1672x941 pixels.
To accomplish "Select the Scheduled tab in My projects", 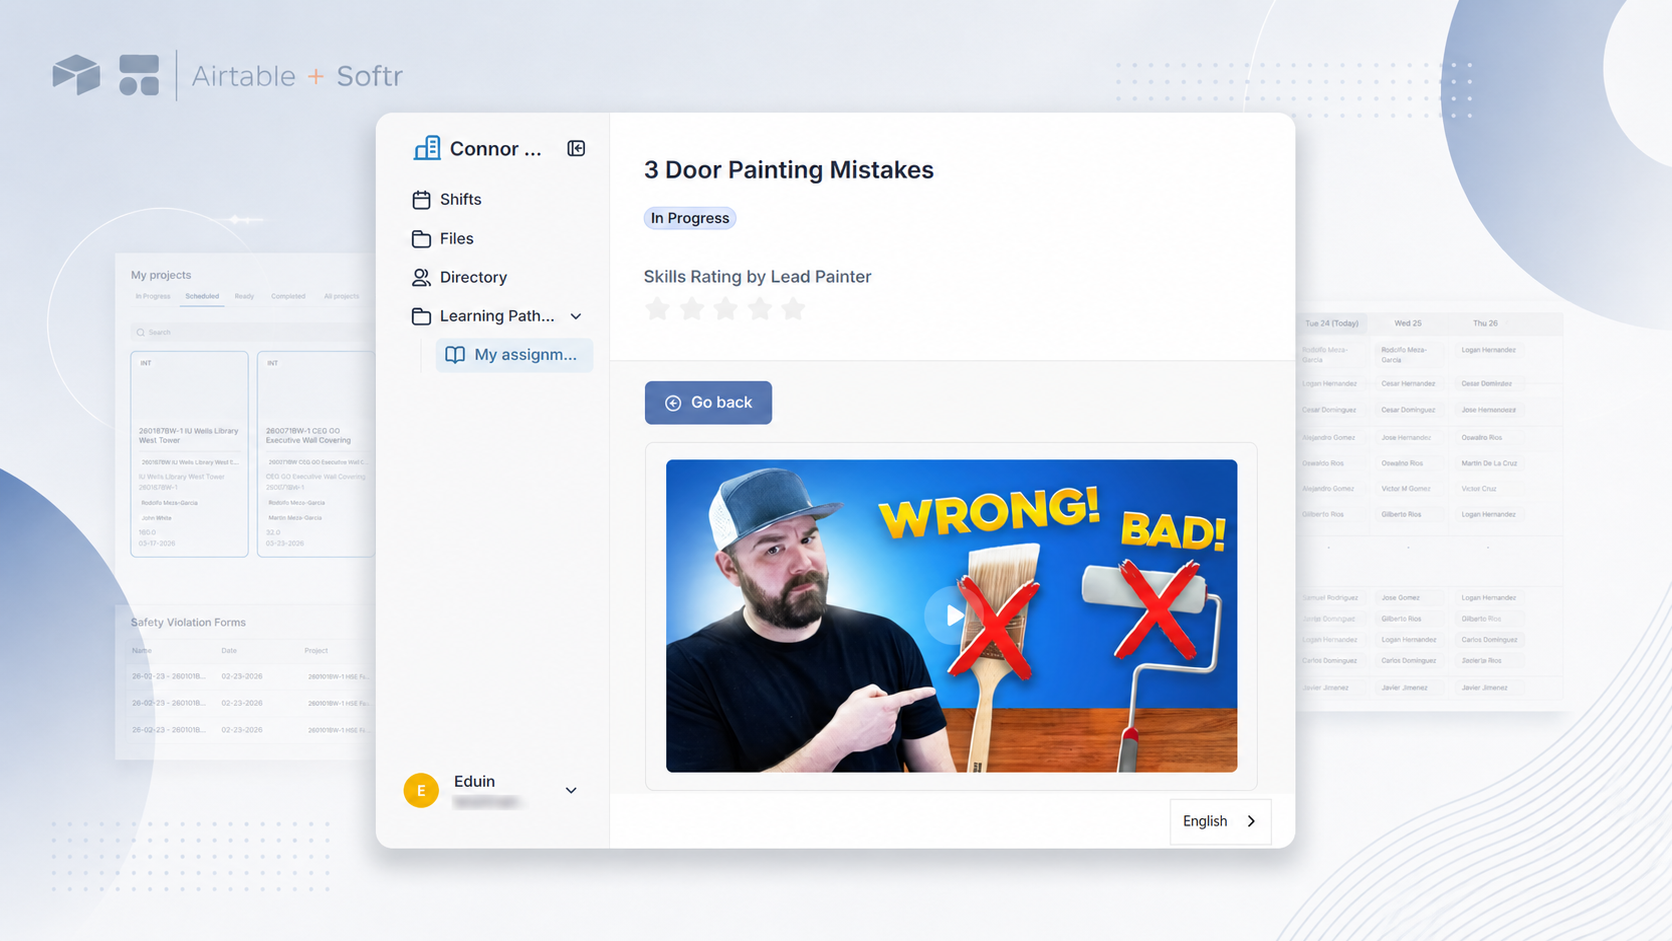I will 202,296.
